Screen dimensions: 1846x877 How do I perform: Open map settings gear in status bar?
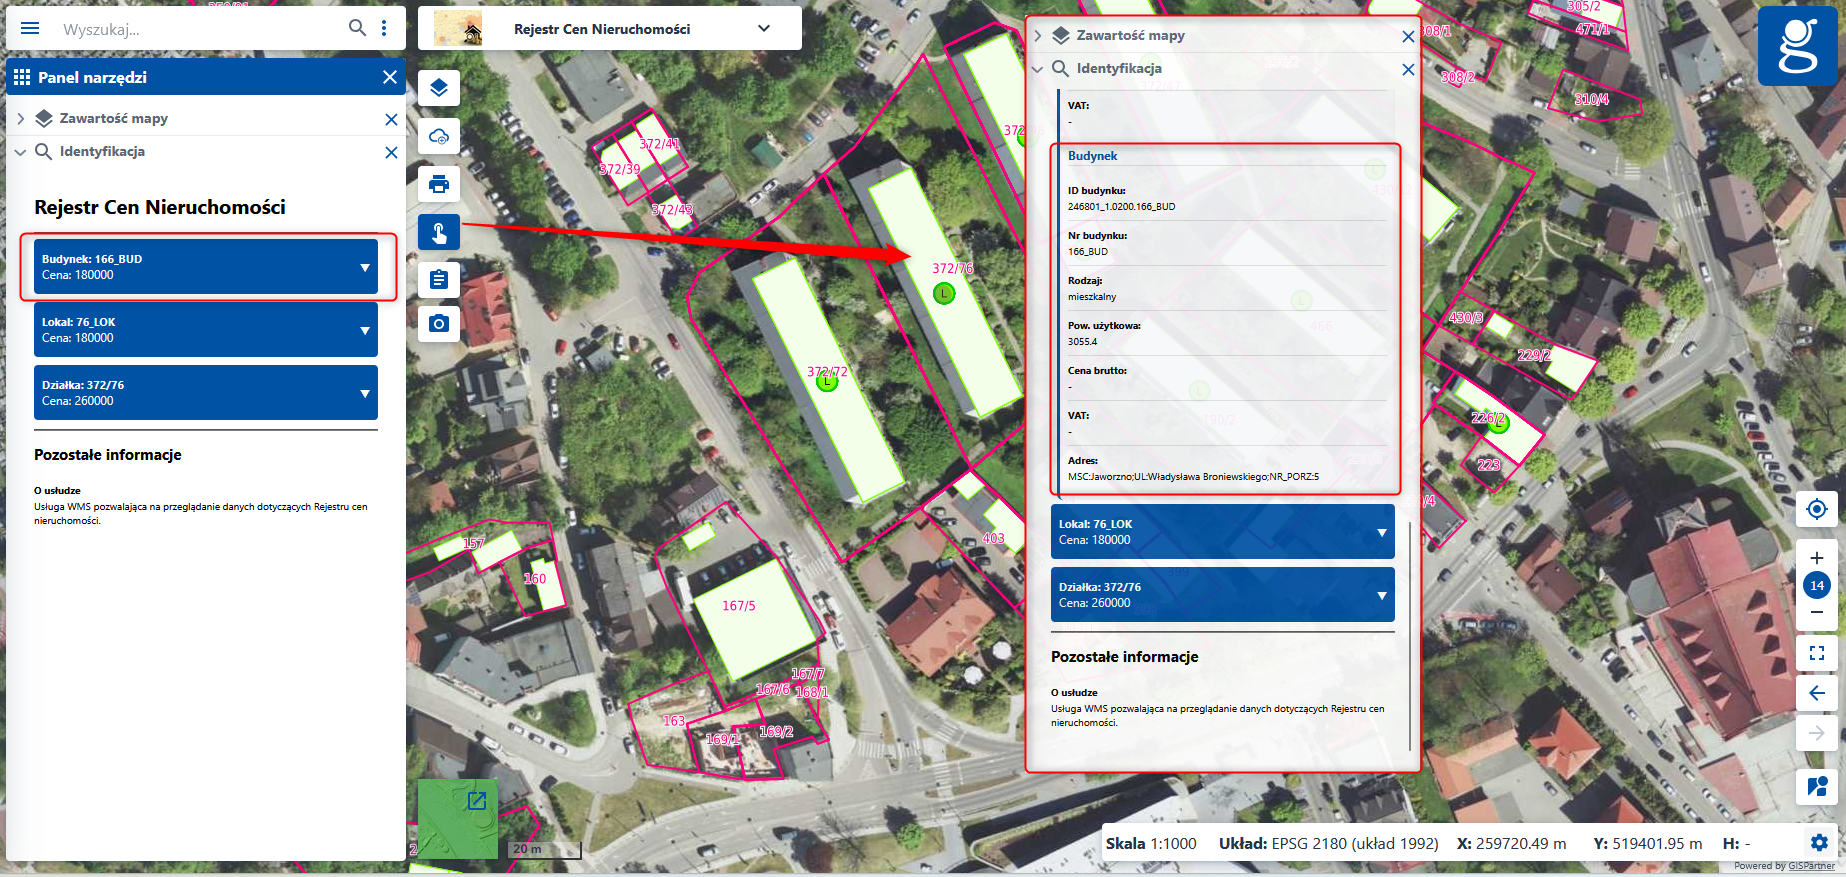tap(1819, 843)
